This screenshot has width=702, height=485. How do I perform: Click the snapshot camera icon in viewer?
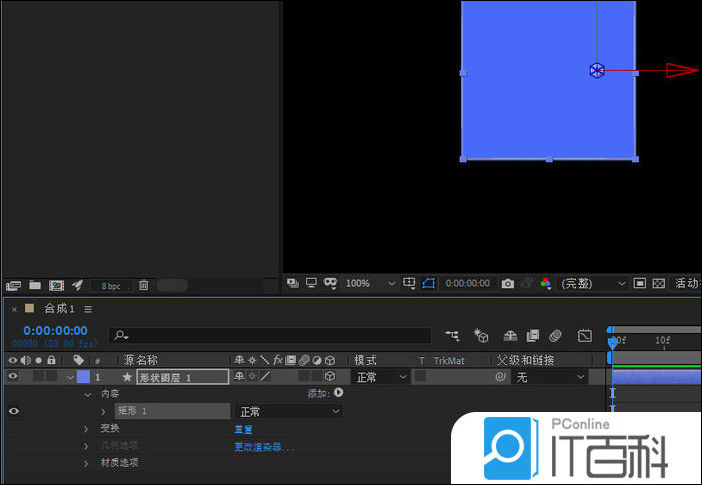point(508,284)
